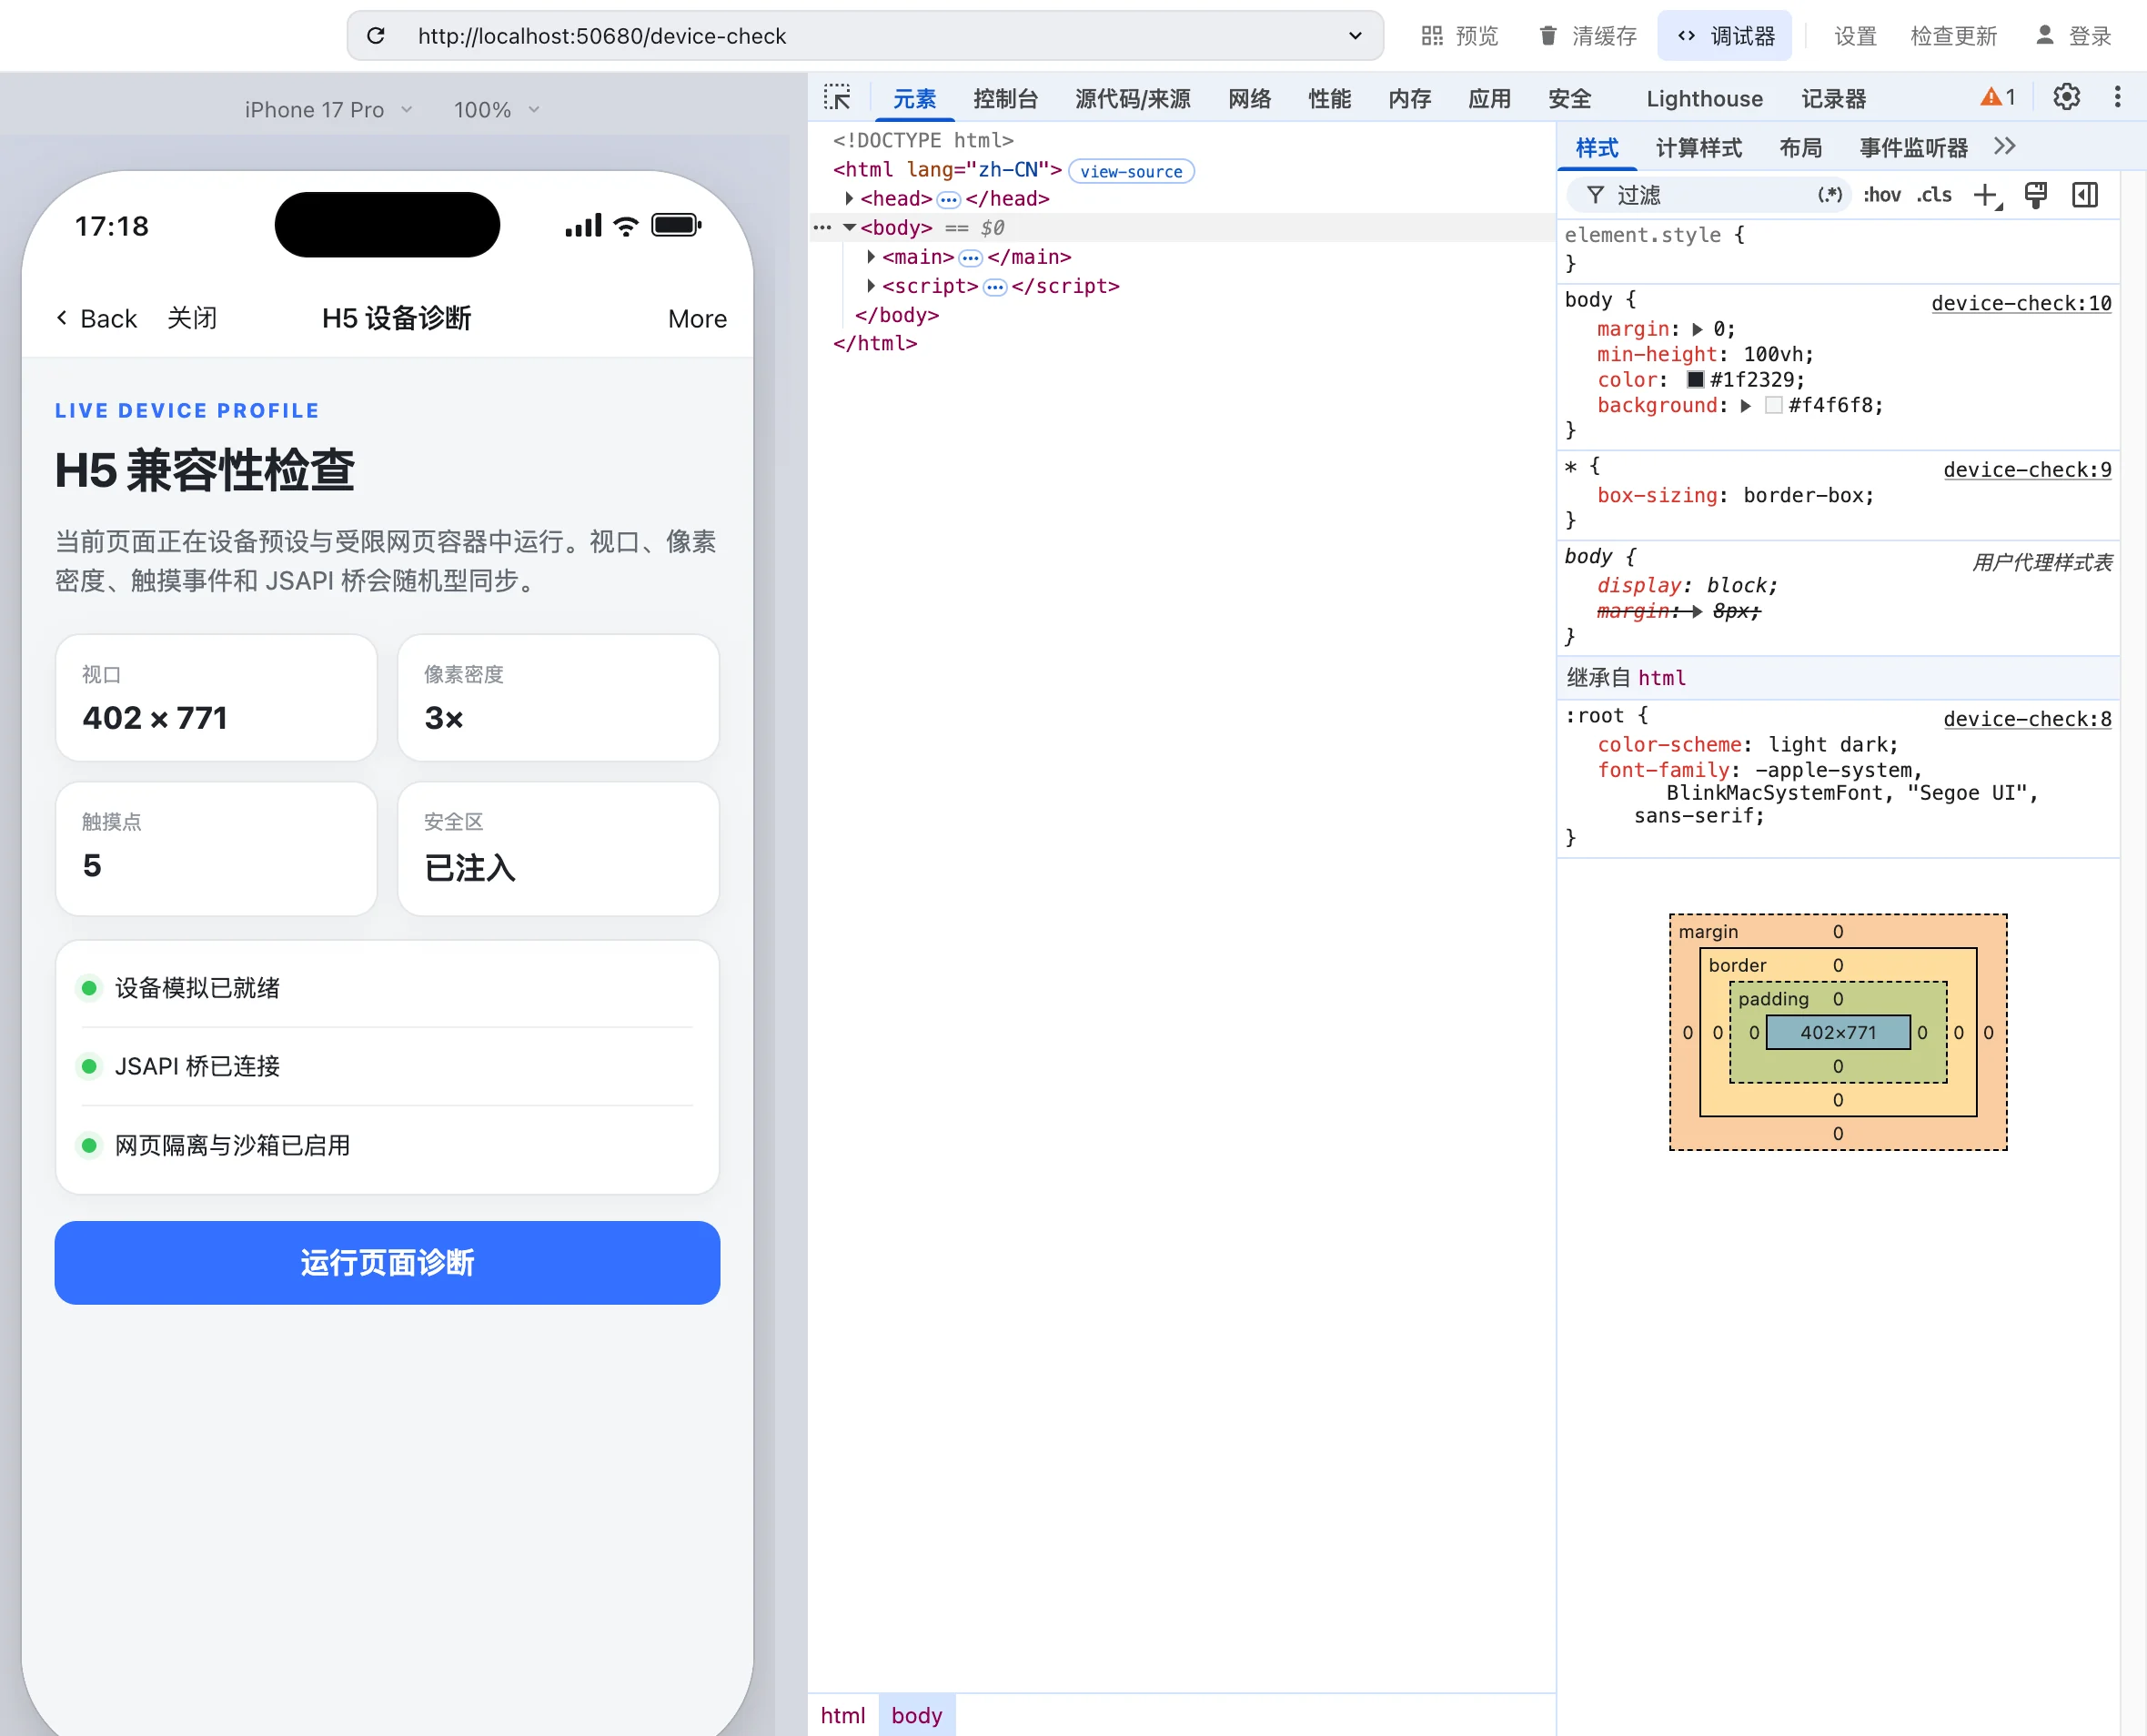Open the iPhone 17 Pro device dropdown
The image size is (2147, 1736).
pyautogui.click(x=328, y=110)
